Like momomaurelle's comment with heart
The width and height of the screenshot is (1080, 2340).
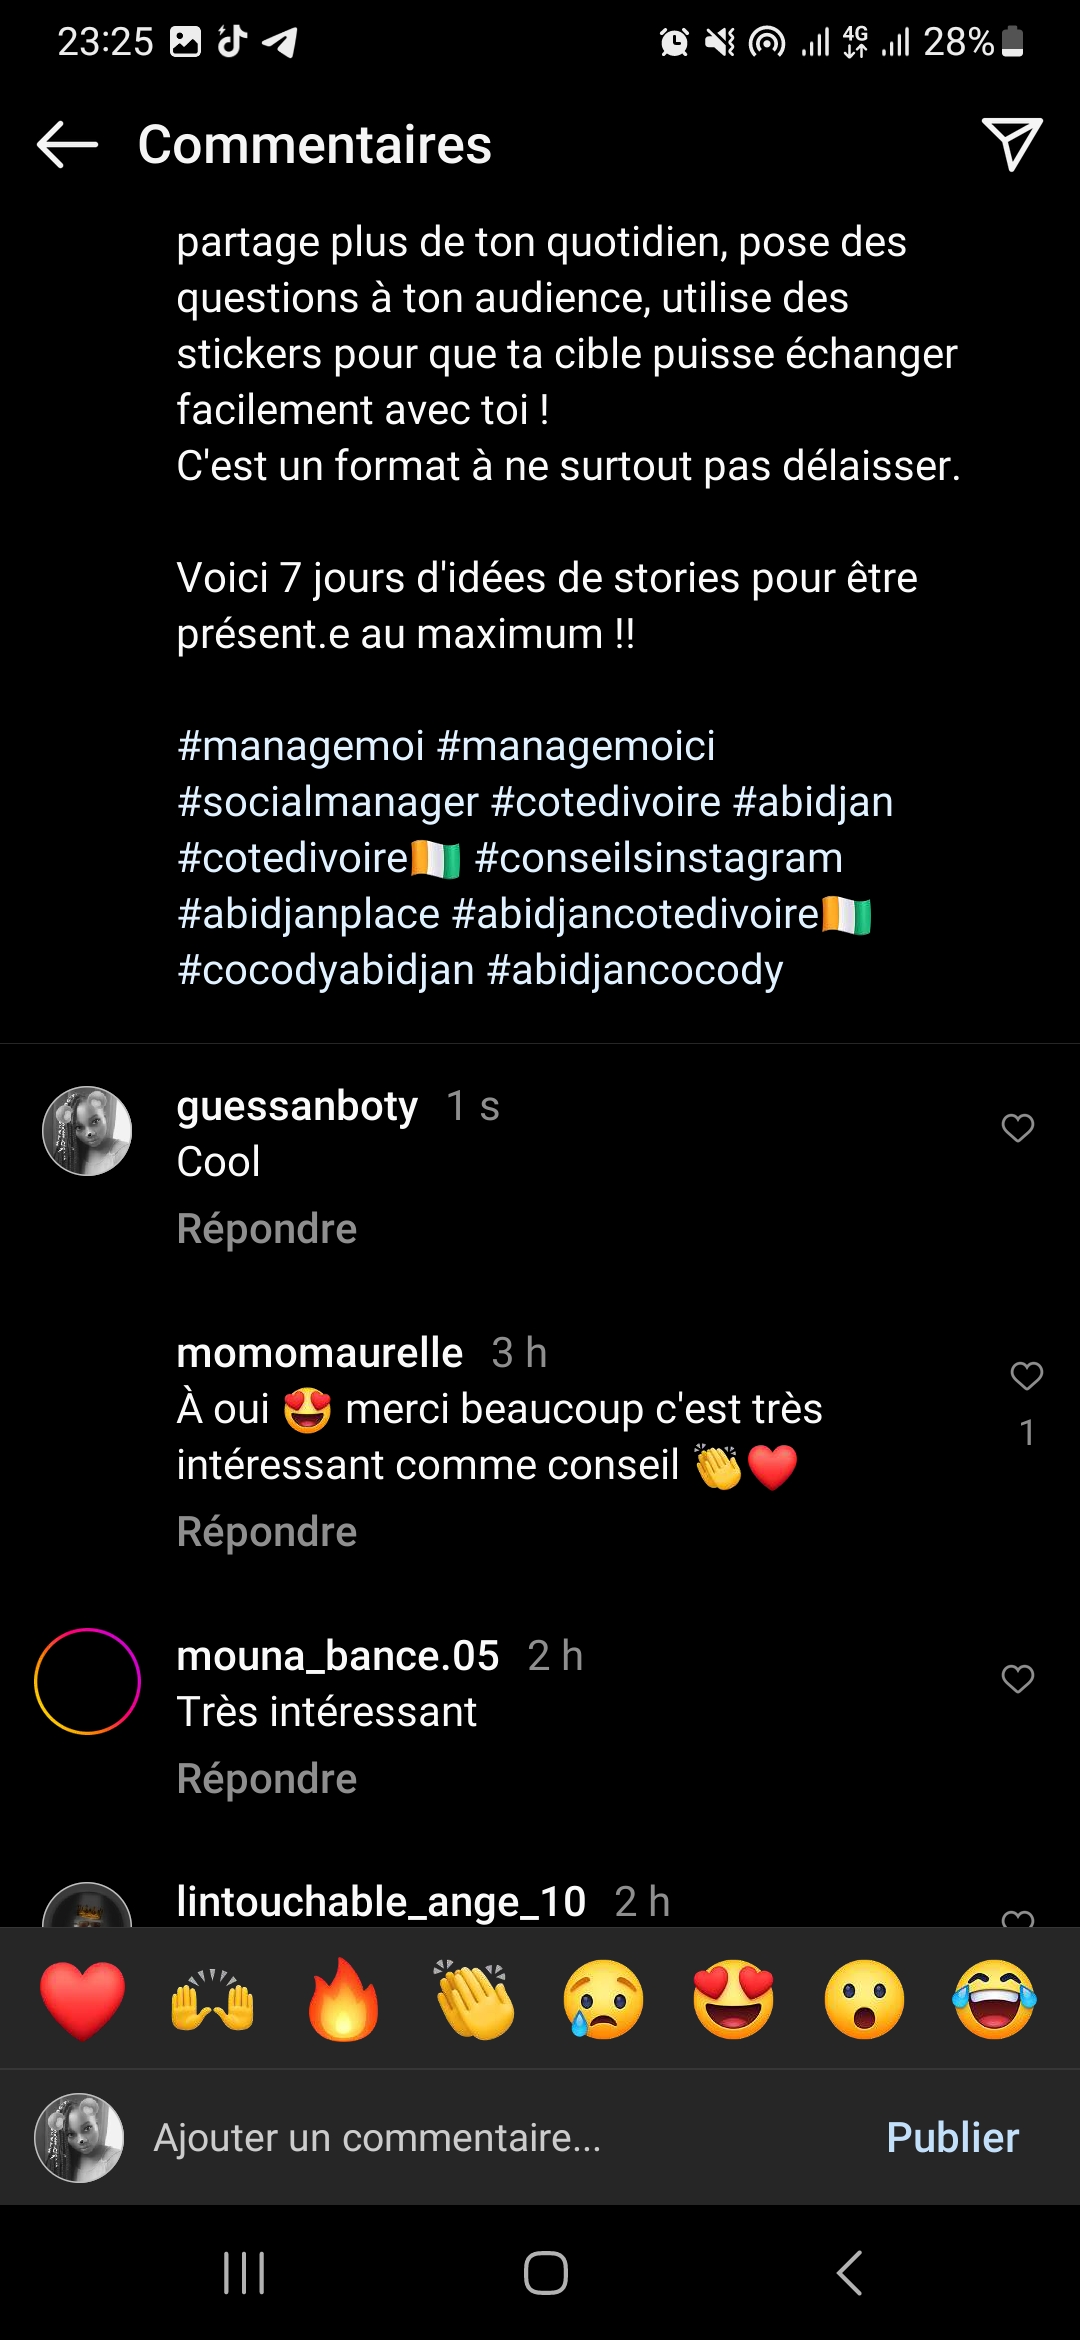[x=1026, y=1376]
